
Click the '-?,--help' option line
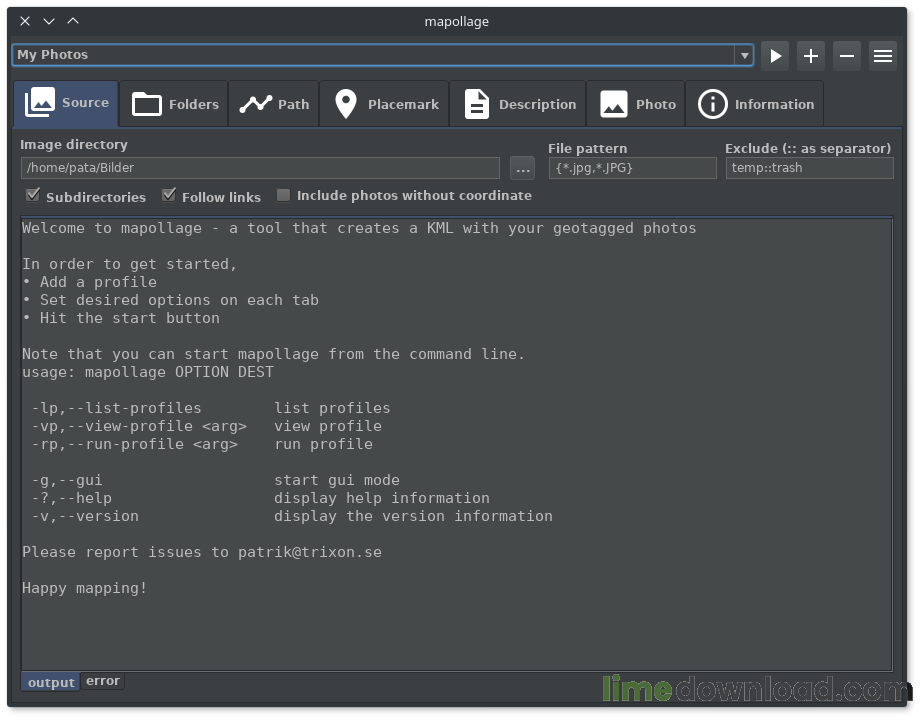(x=261, y=498)
